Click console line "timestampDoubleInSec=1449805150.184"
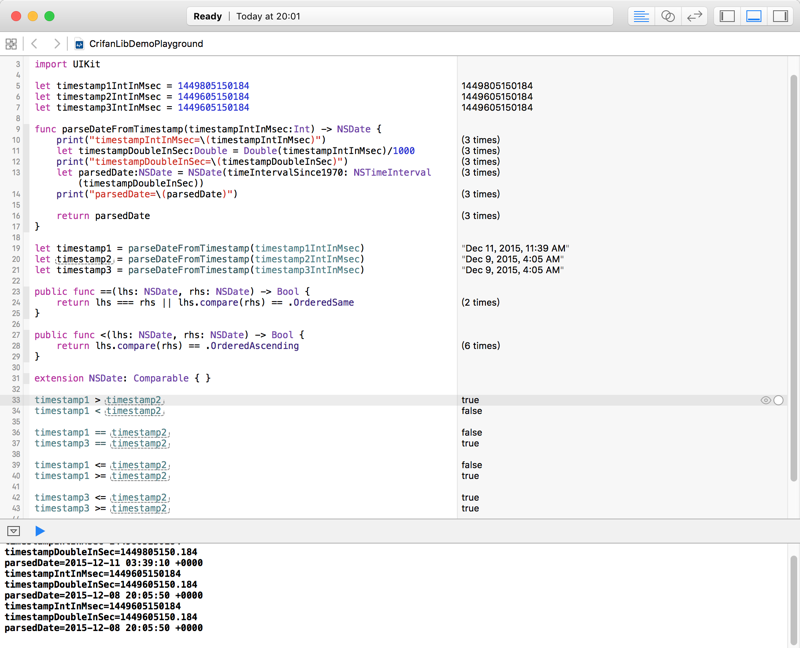The width and height of the screenshot is (800, 648). [x=101, y=552]
